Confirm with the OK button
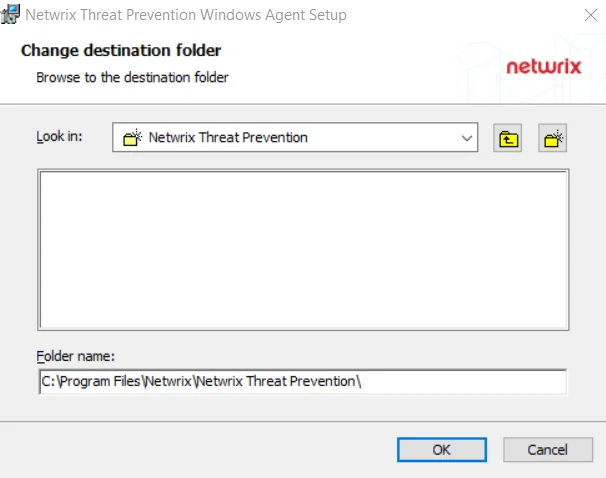This screenshot has height=478, width=606. click(x=442, y=449)
